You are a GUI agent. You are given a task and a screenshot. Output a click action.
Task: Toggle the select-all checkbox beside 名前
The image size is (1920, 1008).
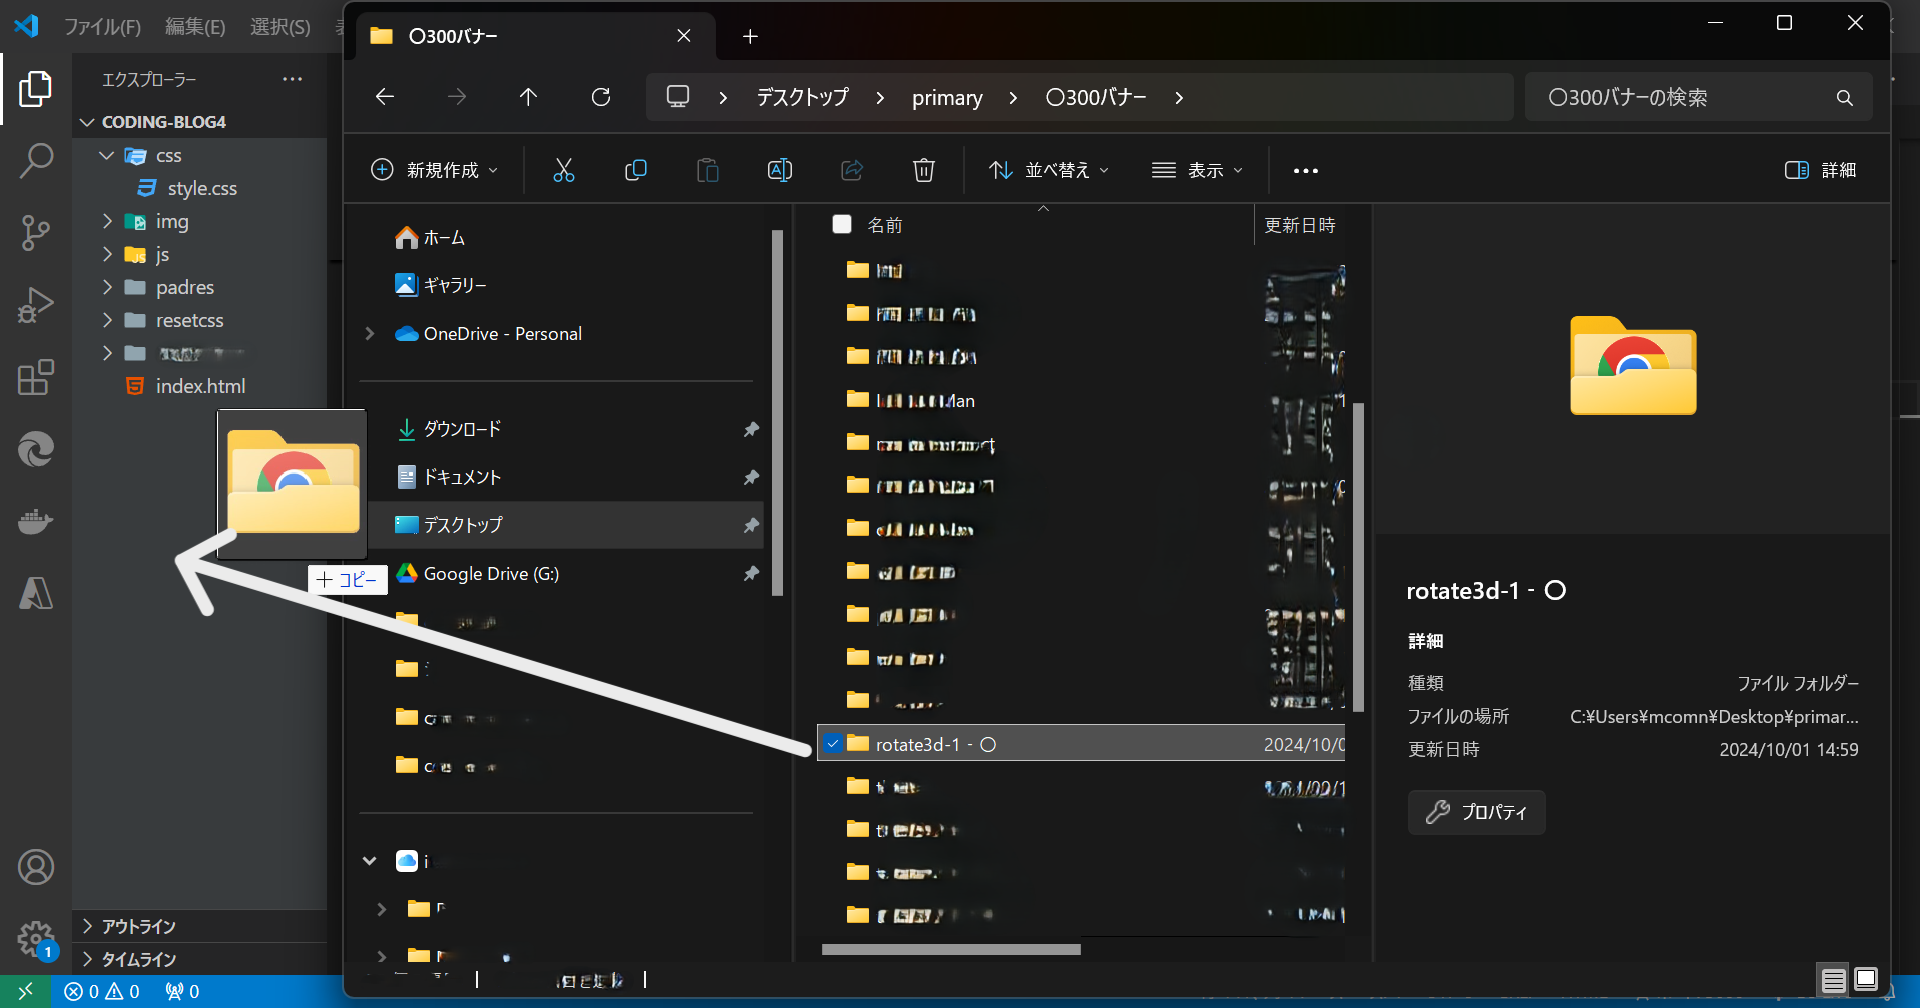click(x=842, y=225)
